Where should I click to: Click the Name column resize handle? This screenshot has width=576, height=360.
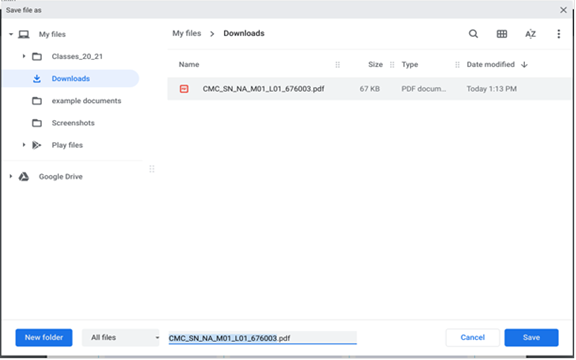[x=338, y=65]
